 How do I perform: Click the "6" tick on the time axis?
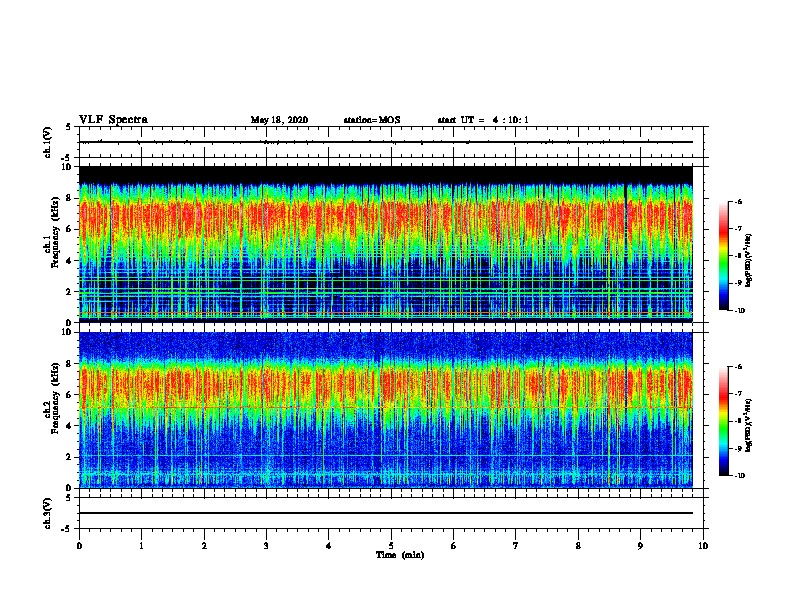coord(453,546)
